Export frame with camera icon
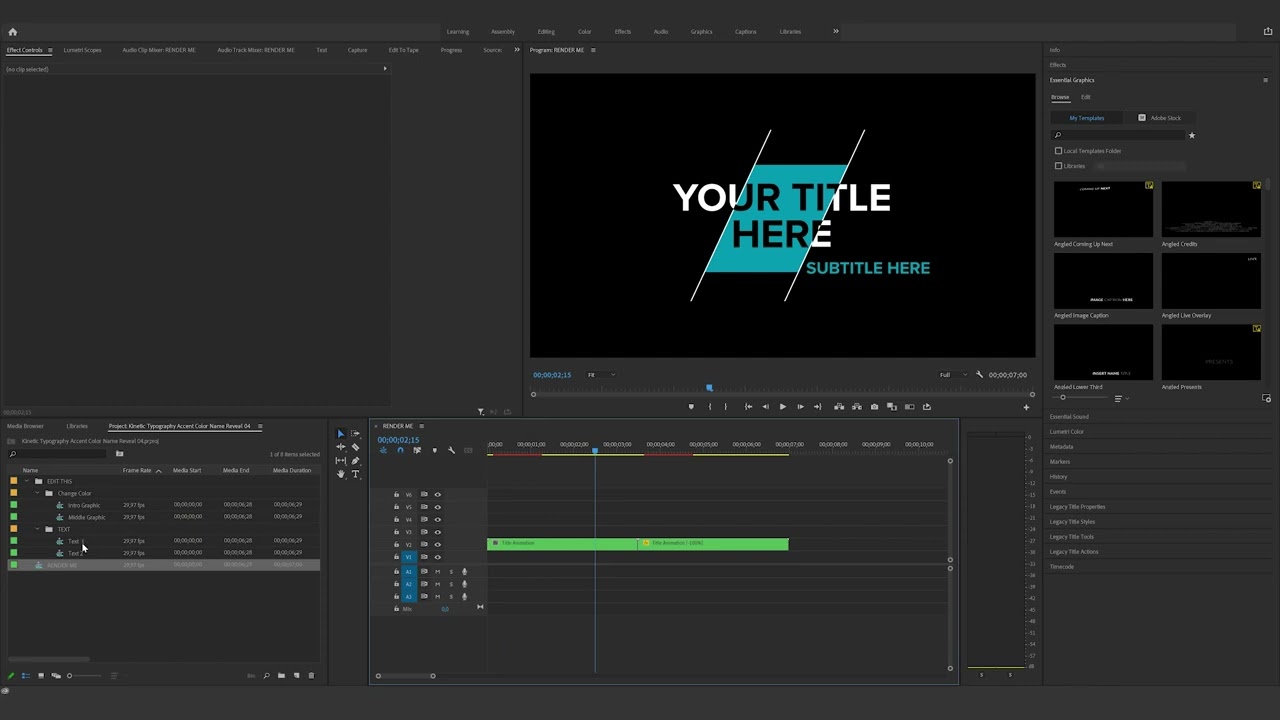The image size is (1280, 720). 874,407
